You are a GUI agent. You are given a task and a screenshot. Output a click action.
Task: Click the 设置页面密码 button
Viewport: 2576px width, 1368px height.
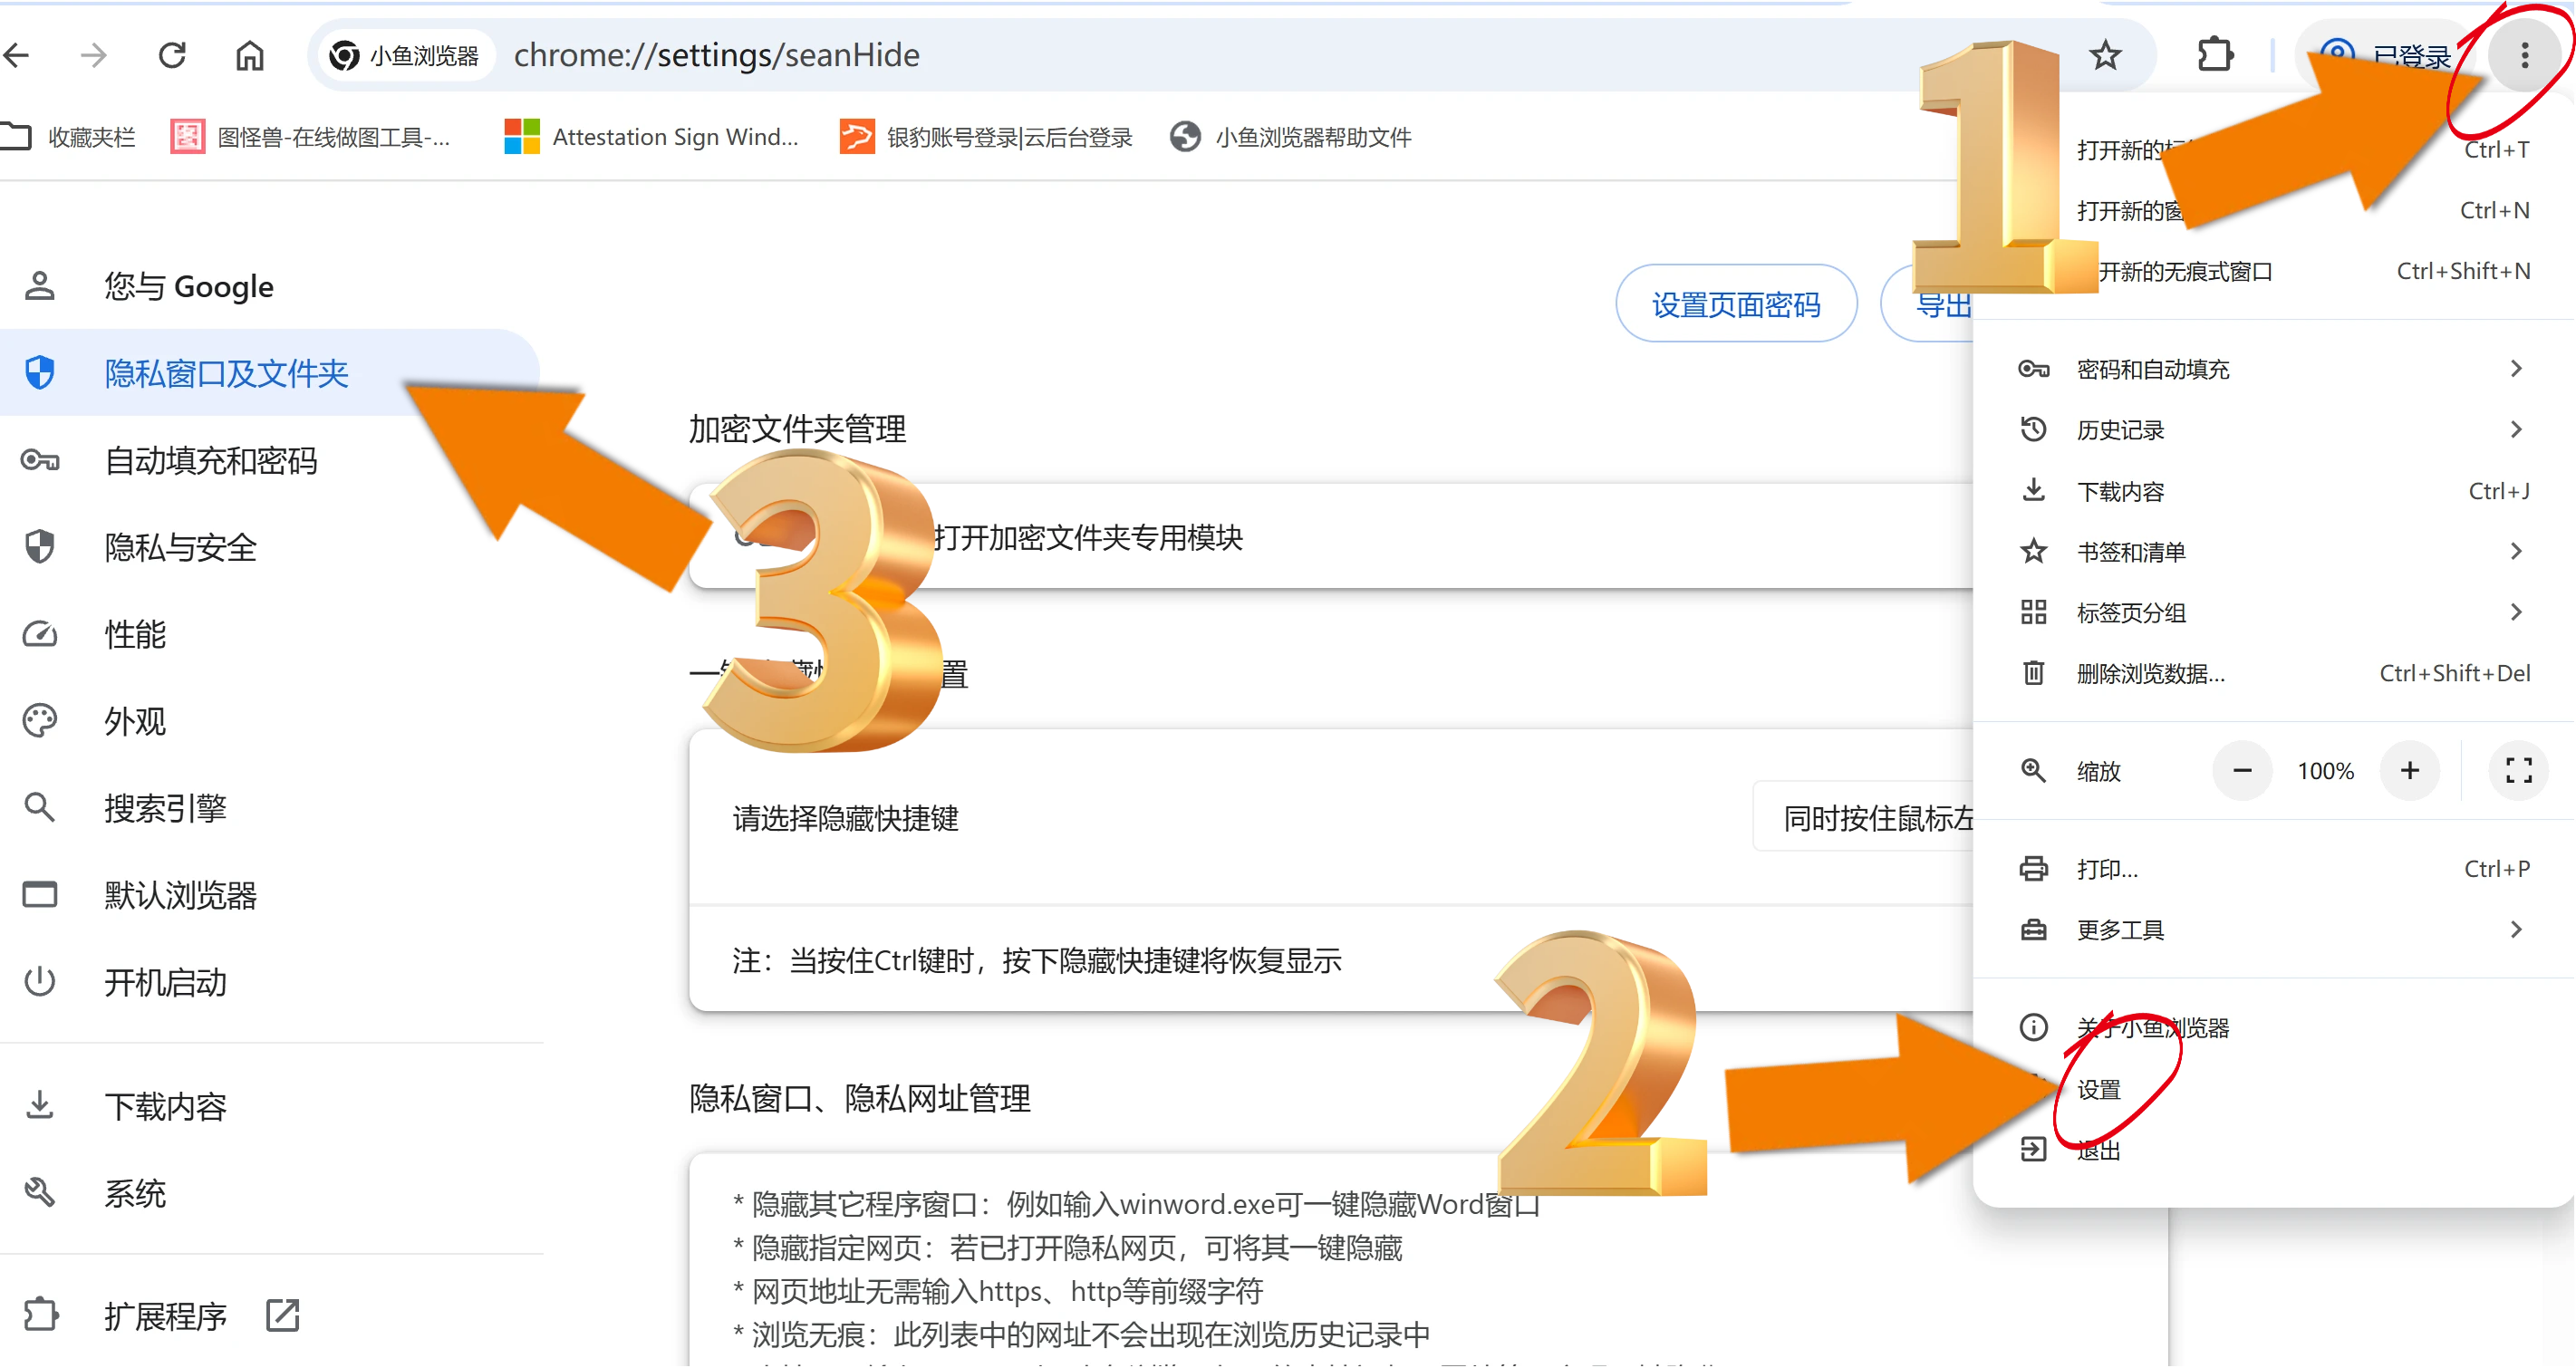pyautogui.click(x=1736, y=304)
